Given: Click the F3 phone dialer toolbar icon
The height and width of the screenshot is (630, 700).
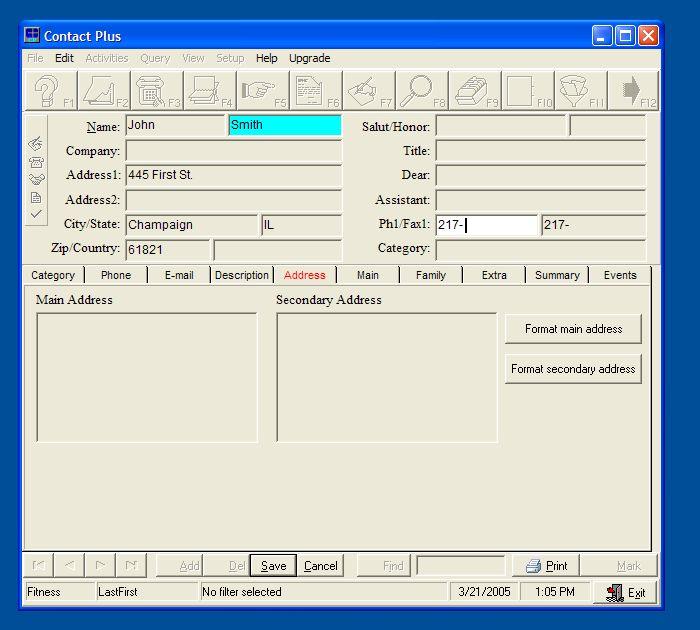Looking at the screenshot, I should pos(158,91).
